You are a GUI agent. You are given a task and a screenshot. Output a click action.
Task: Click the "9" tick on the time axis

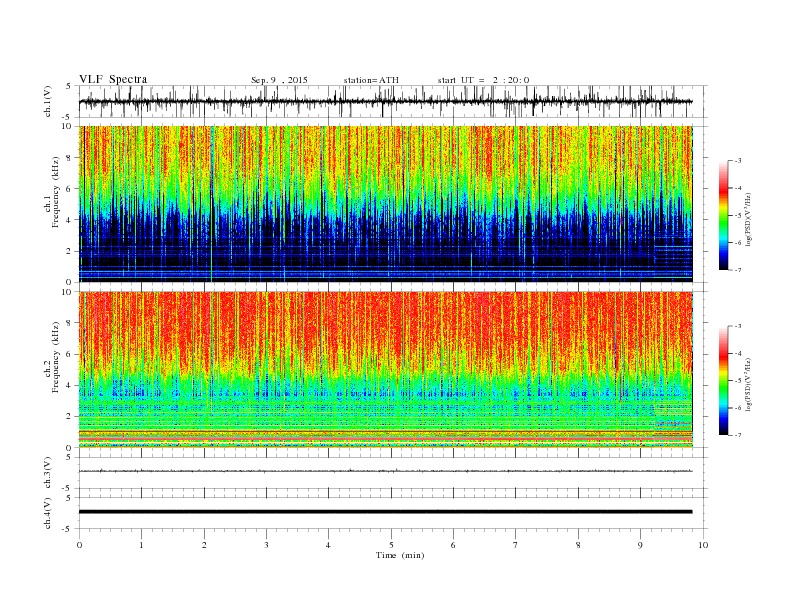click(x=640, y=545)
